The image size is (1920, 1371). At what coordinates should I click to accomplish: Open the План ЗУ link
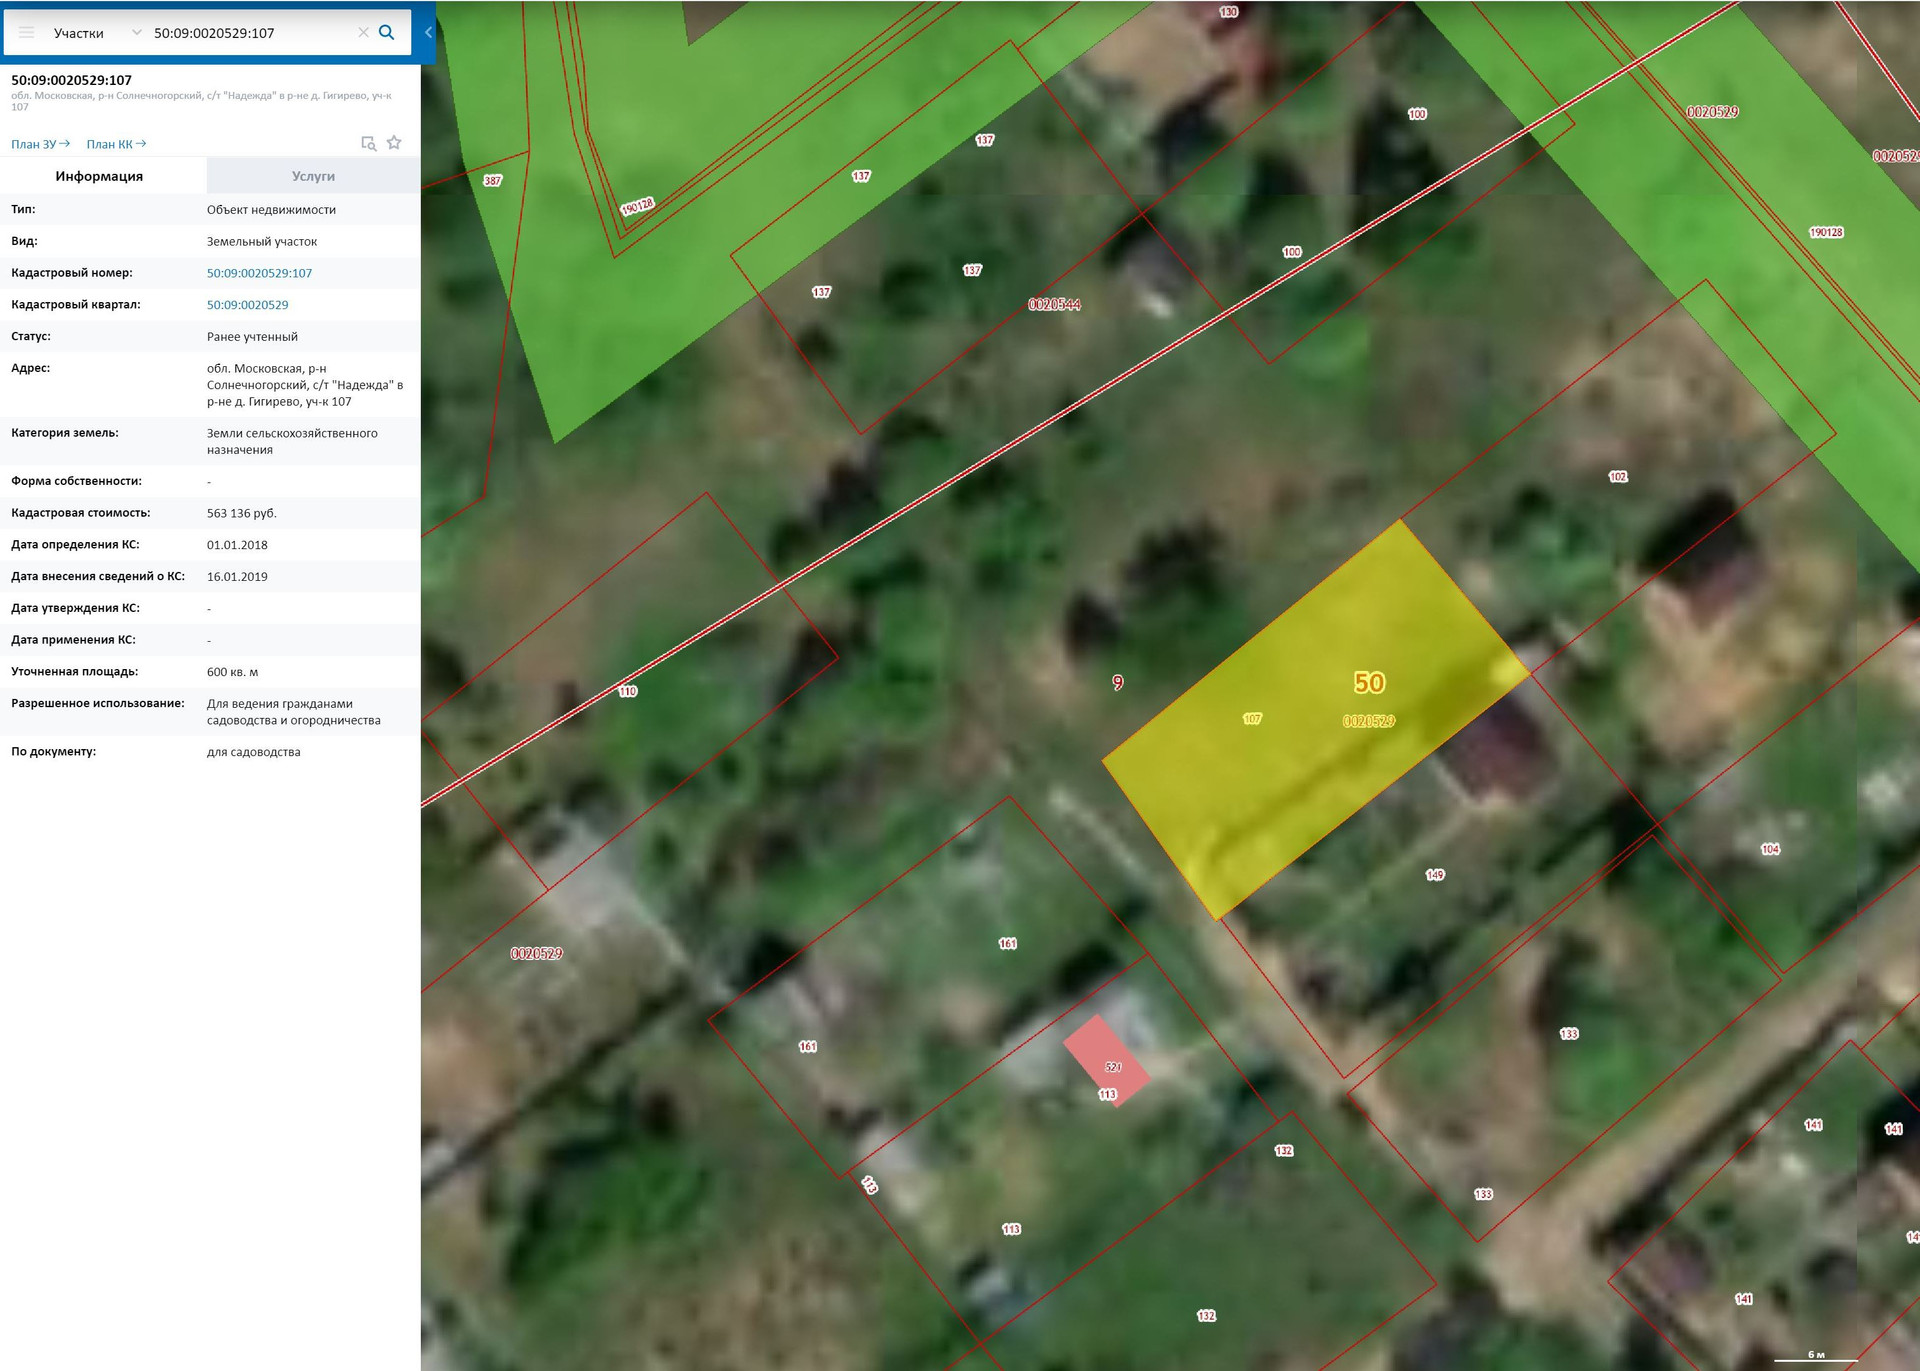coord(40,144)
